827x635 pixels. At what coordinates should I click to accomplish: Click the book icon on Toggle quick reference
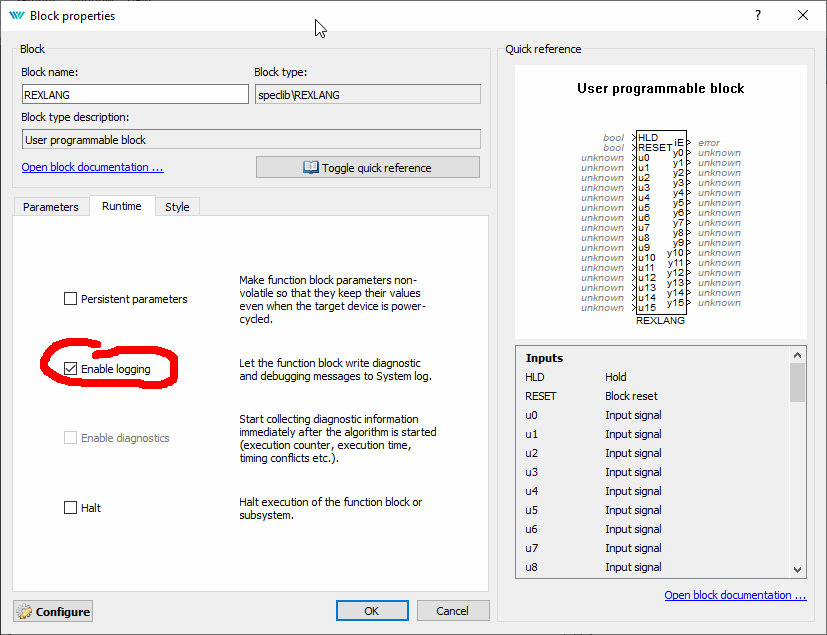pos(311,168)
